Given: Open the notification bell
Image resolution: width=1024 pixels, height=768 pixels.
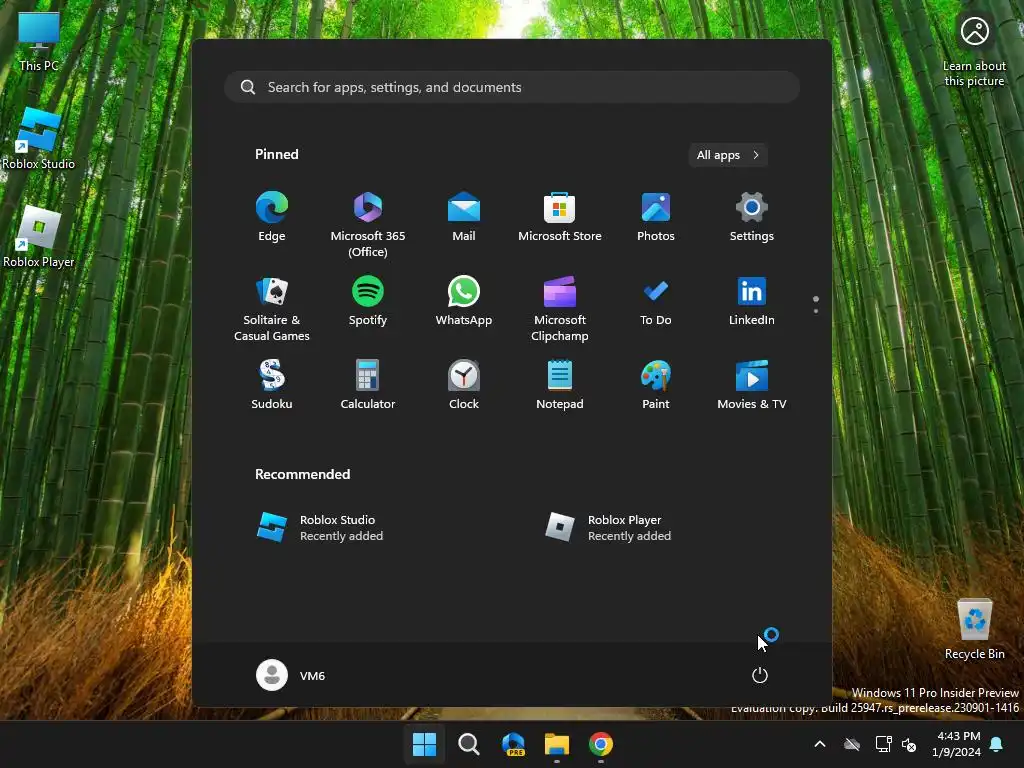Looking at the screenshot, I should [x=997, y=744].
